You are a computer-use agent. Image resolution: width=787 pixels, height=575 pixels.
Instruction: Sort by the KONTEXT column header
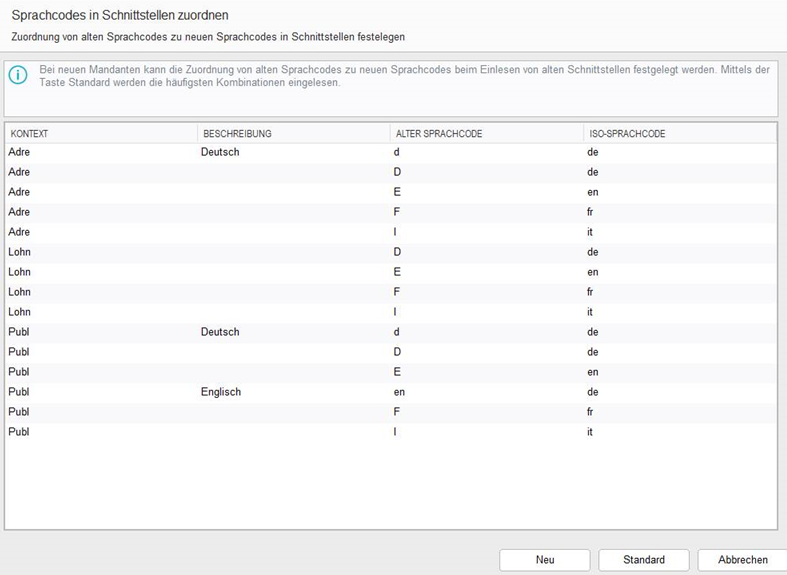tap(30, 133)
